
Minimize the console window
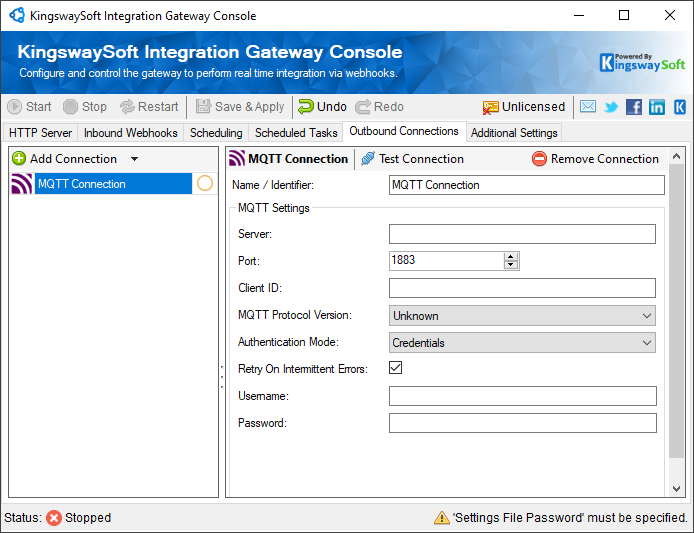click(x=579, y=15)
